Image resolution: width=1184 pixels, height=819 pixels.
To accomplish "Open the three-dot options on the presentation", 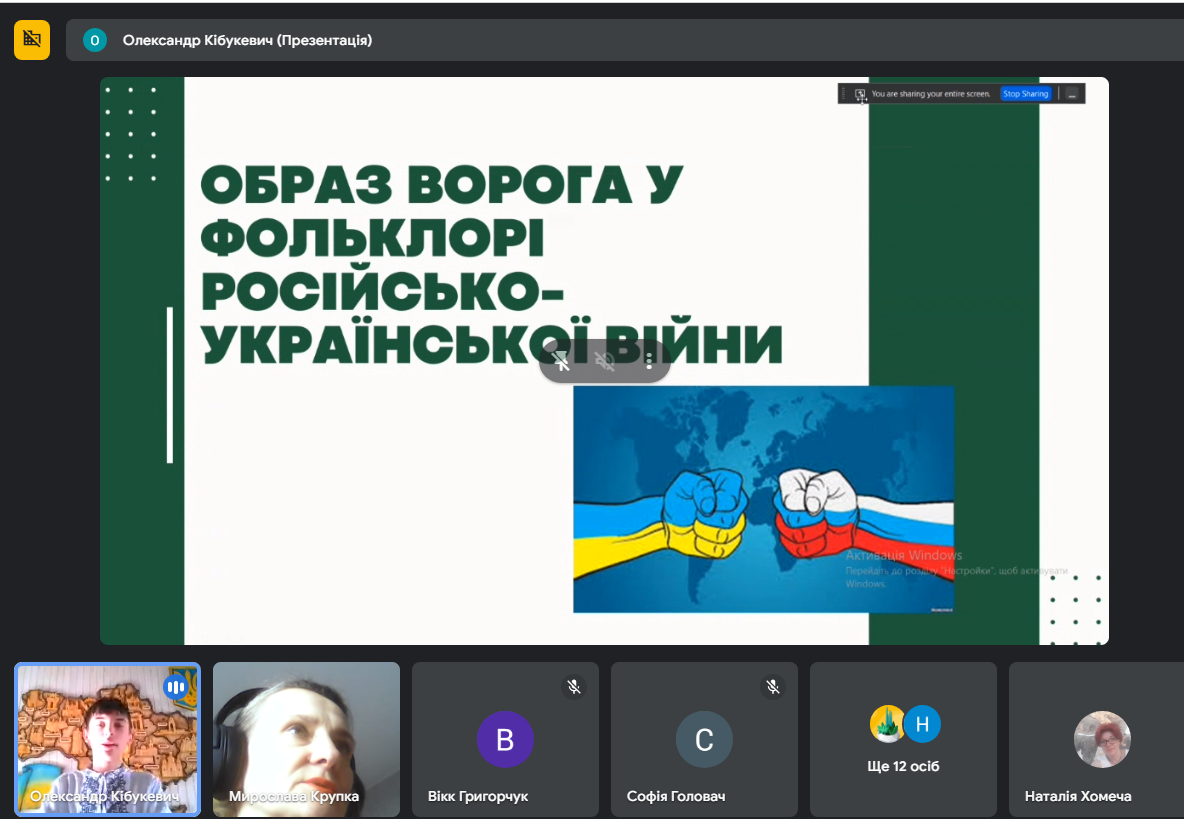I will (x=649, y=361).
